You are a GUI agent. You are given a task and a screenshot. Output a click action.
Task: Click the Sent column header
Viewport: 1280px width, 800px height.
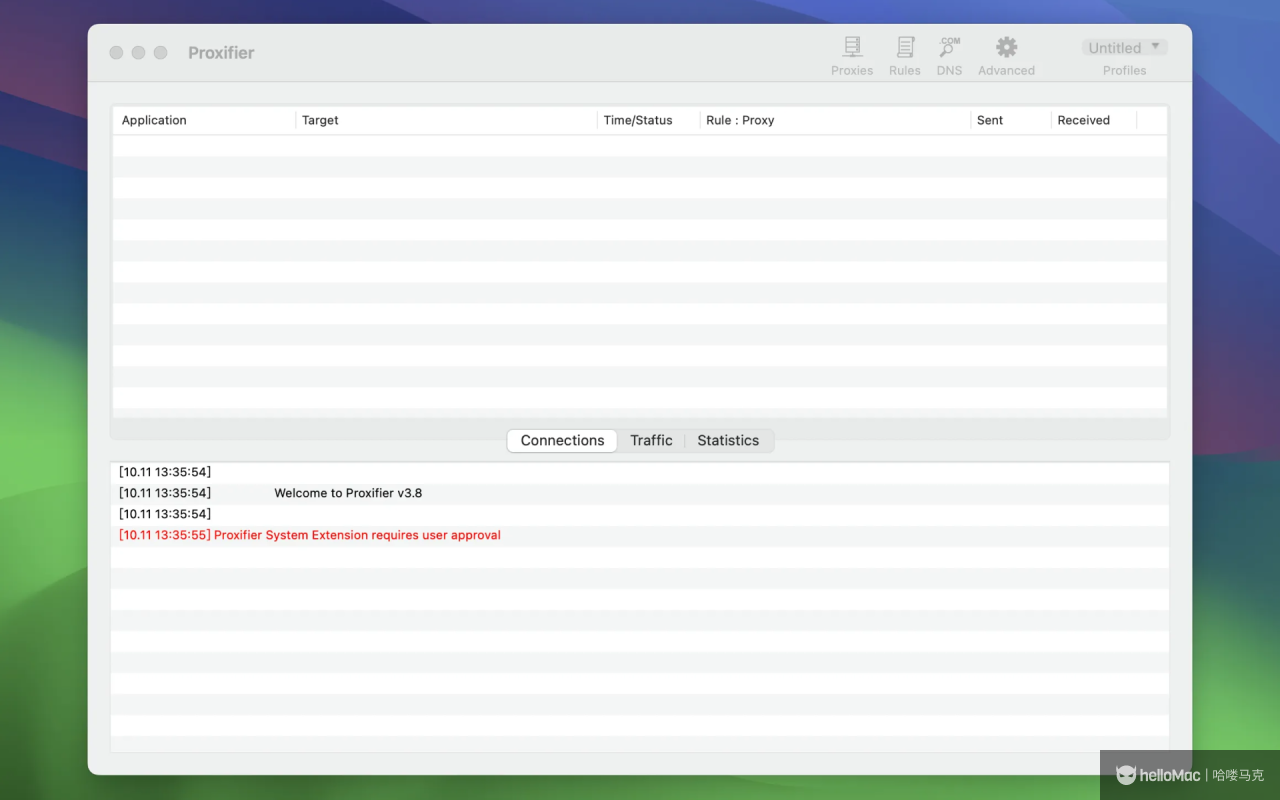pyautogui.click(x=1011, y=120)
